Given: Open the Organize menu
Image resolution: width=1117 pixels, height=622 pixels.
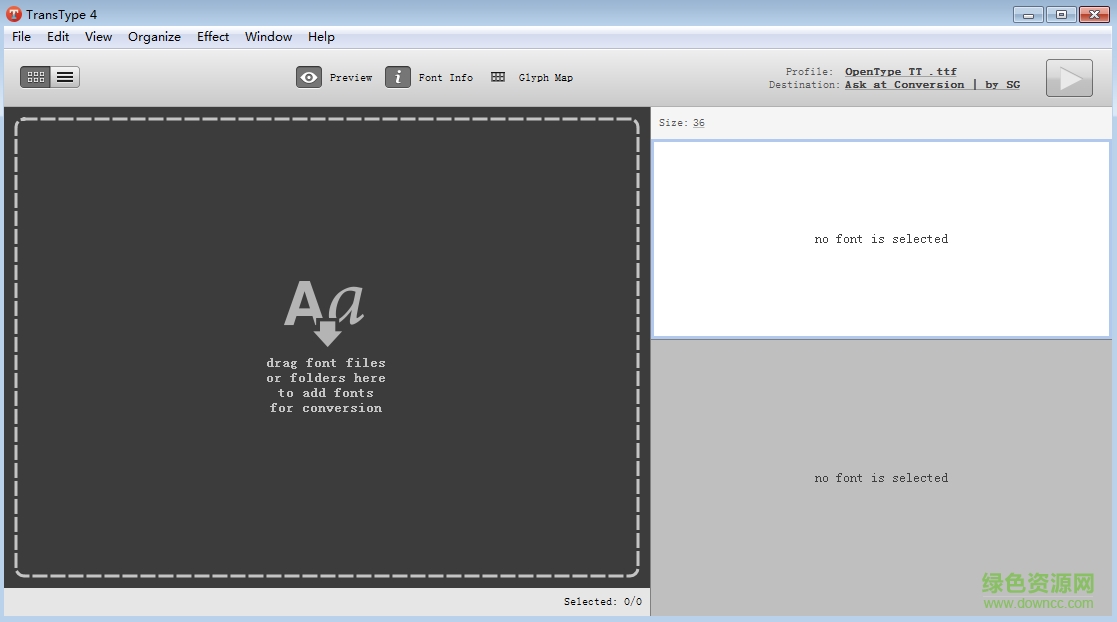Looking at the screenshot, I should coord(154,37).
